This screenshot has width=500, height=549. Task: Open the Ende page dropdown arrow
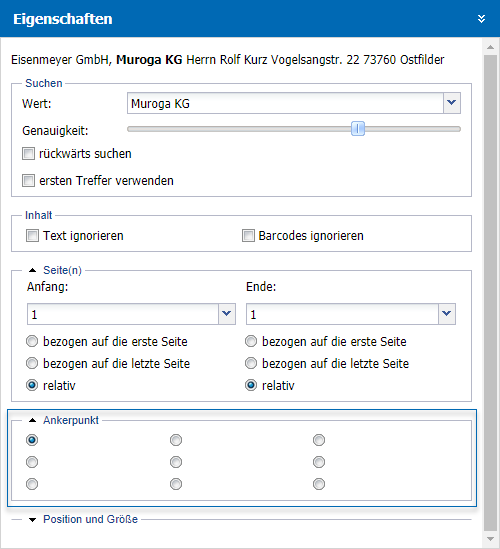[x=447, y=314]
